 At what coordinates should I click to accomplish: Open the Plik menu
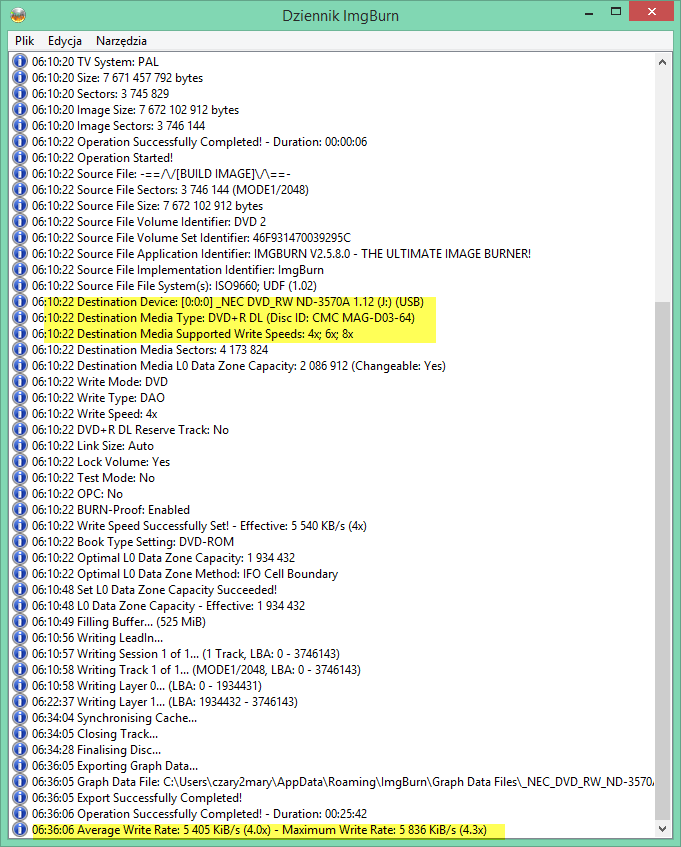click(x=24, y=41)
